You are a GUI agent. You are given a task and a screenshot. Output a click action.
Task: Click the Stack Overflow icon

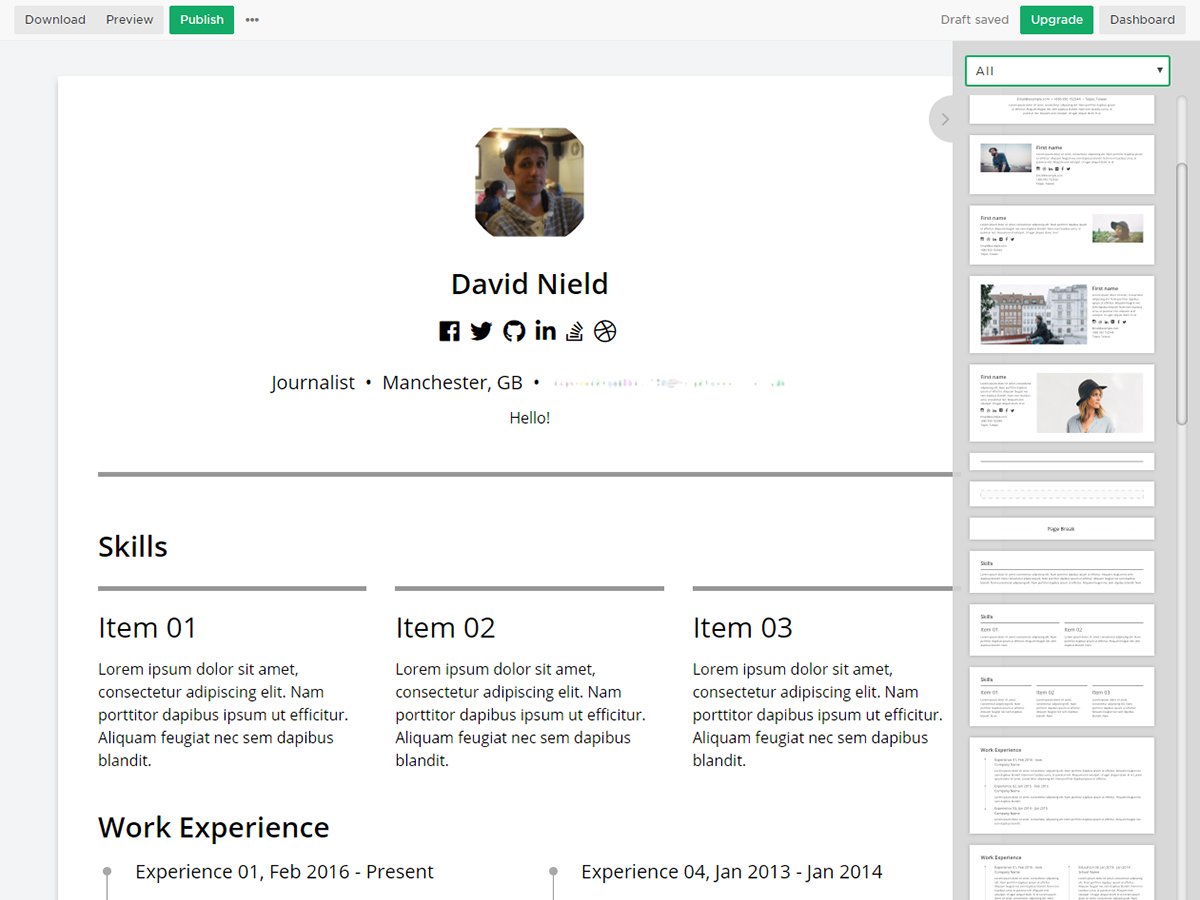click(x=575, y=331)
